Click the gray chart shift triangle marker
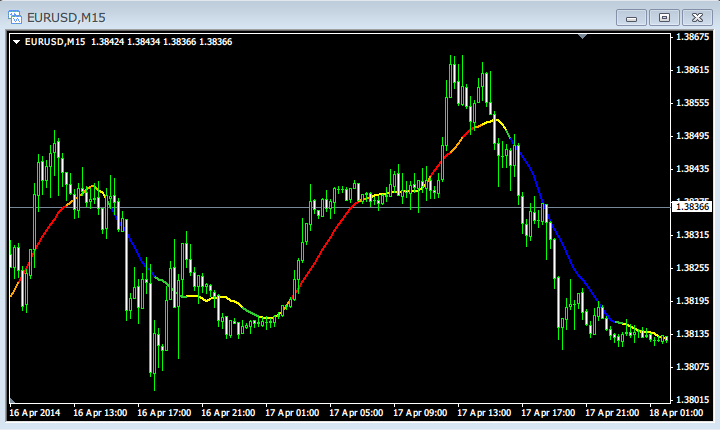 pos(583,37)
